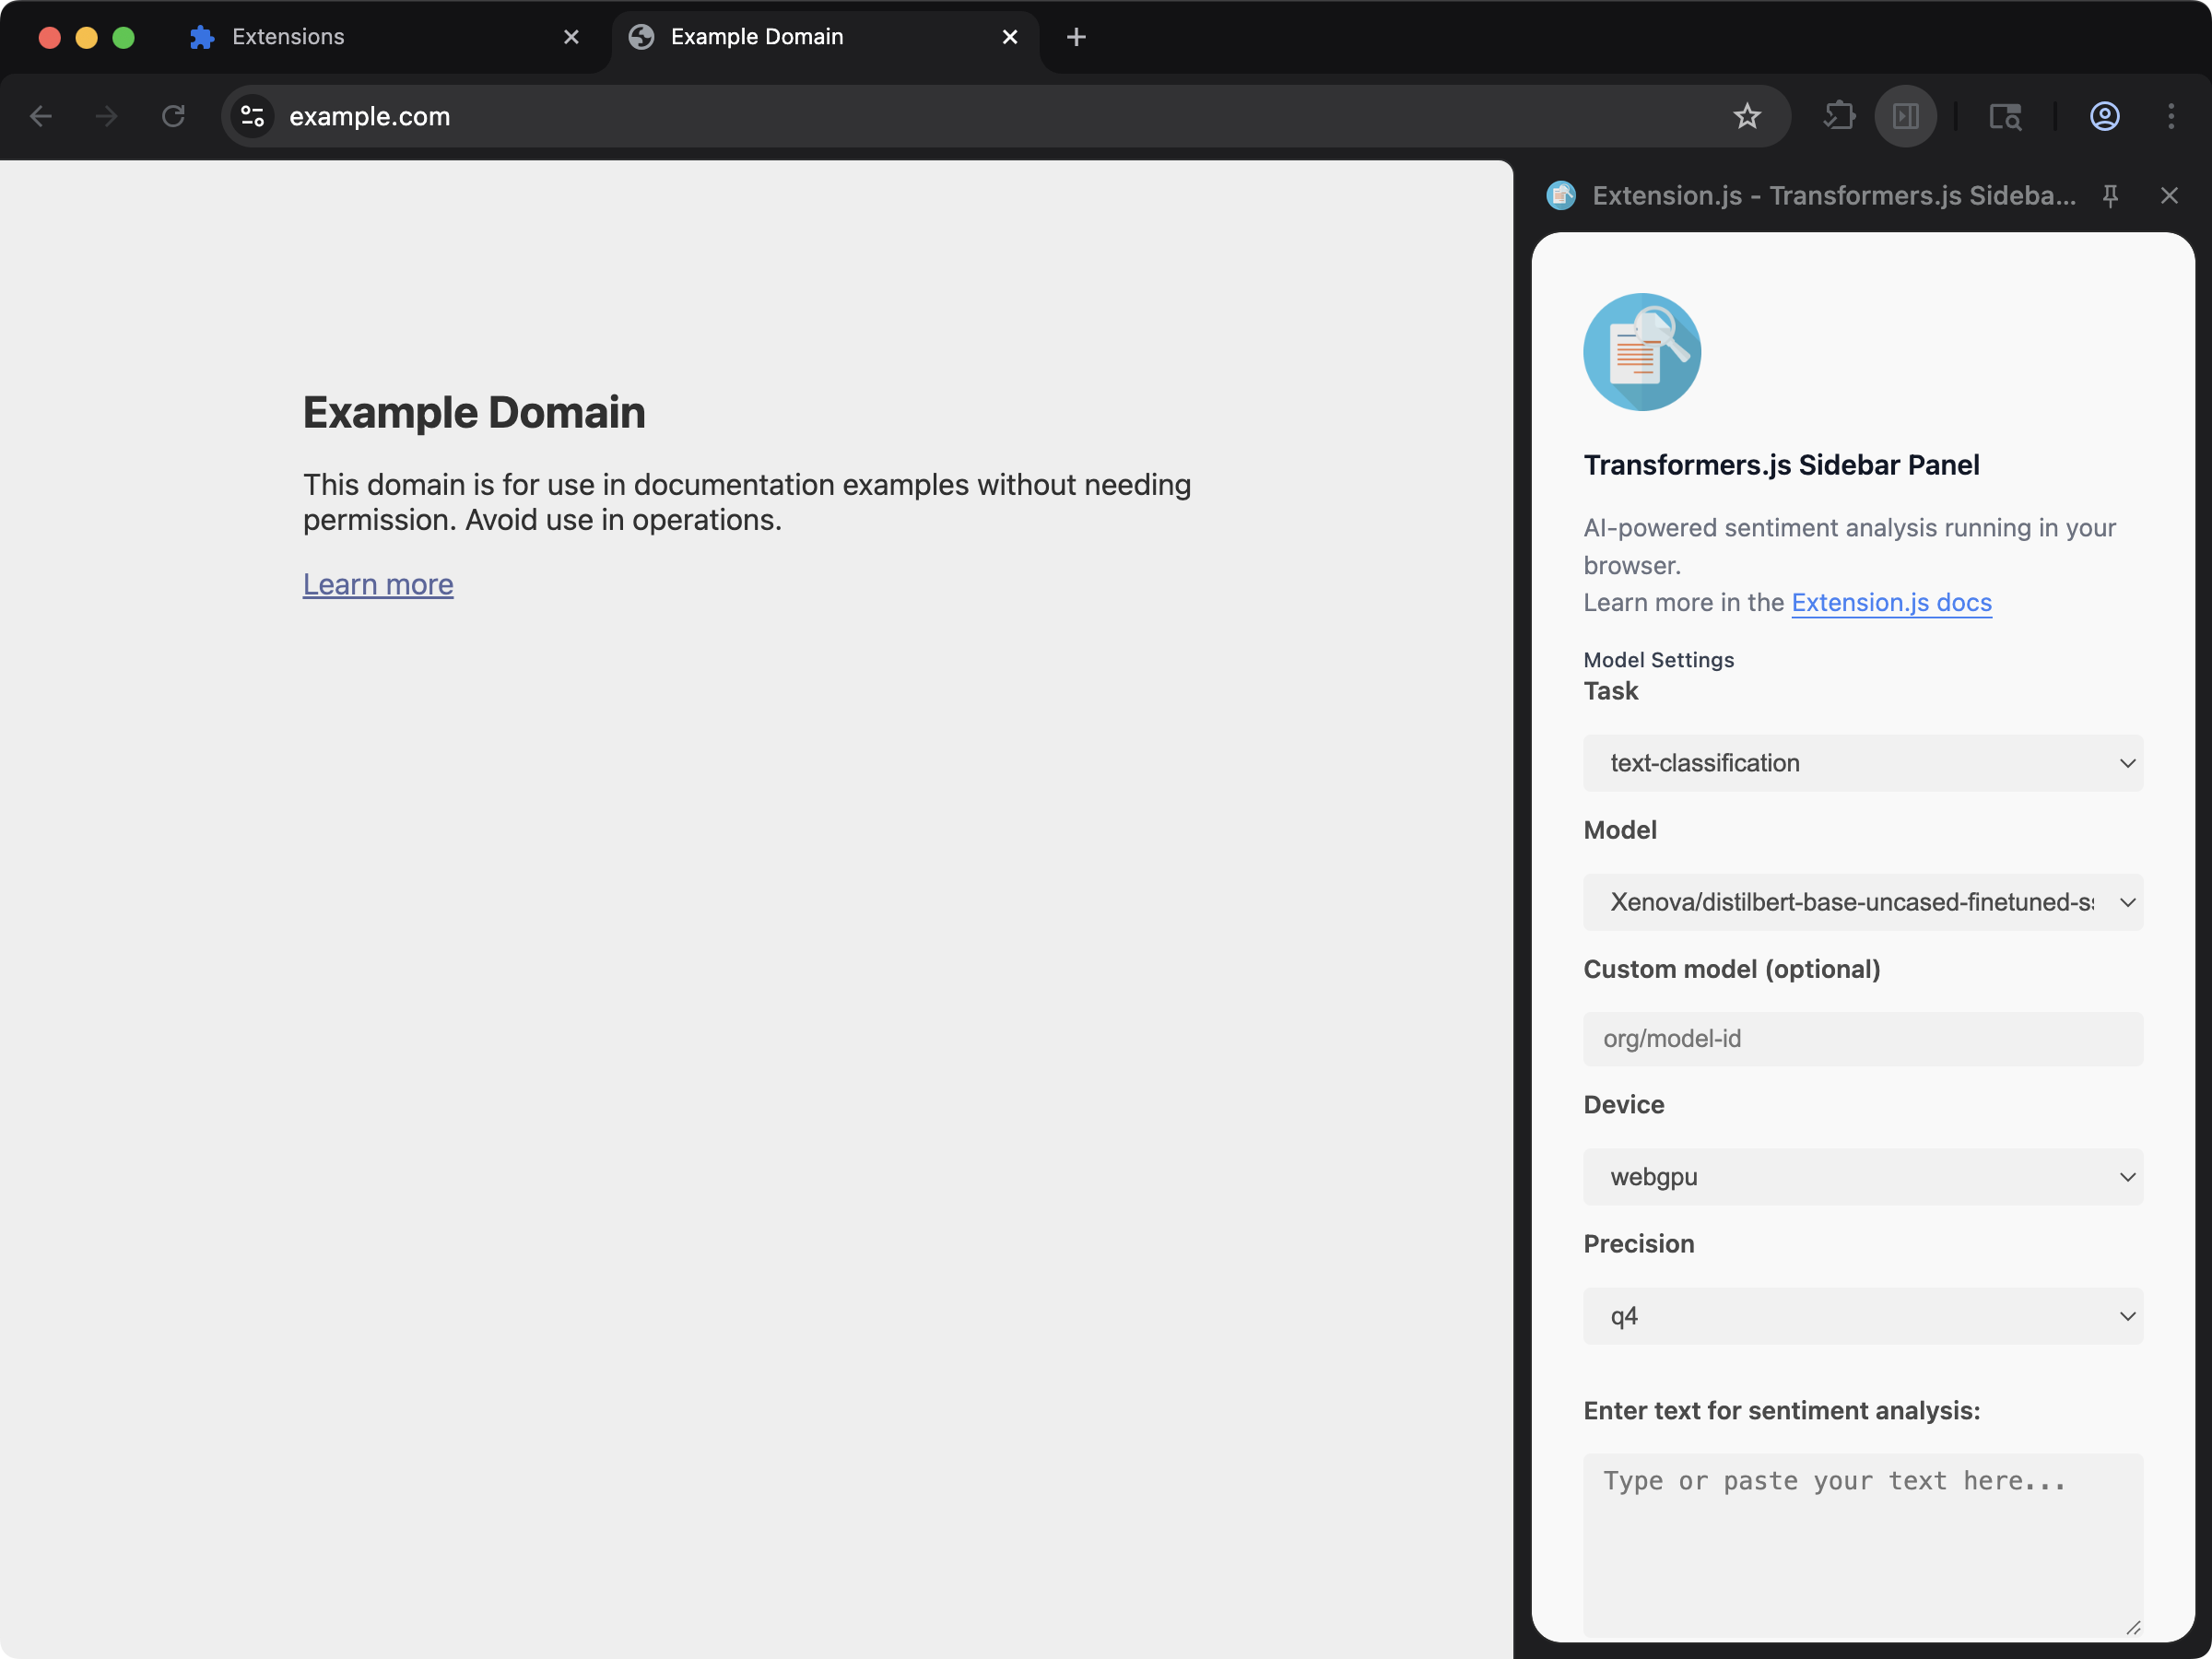The width and height of the screenshot is (2212, 1659).
Task: Open the Search this tab icon
Action: click(2006, 116)
